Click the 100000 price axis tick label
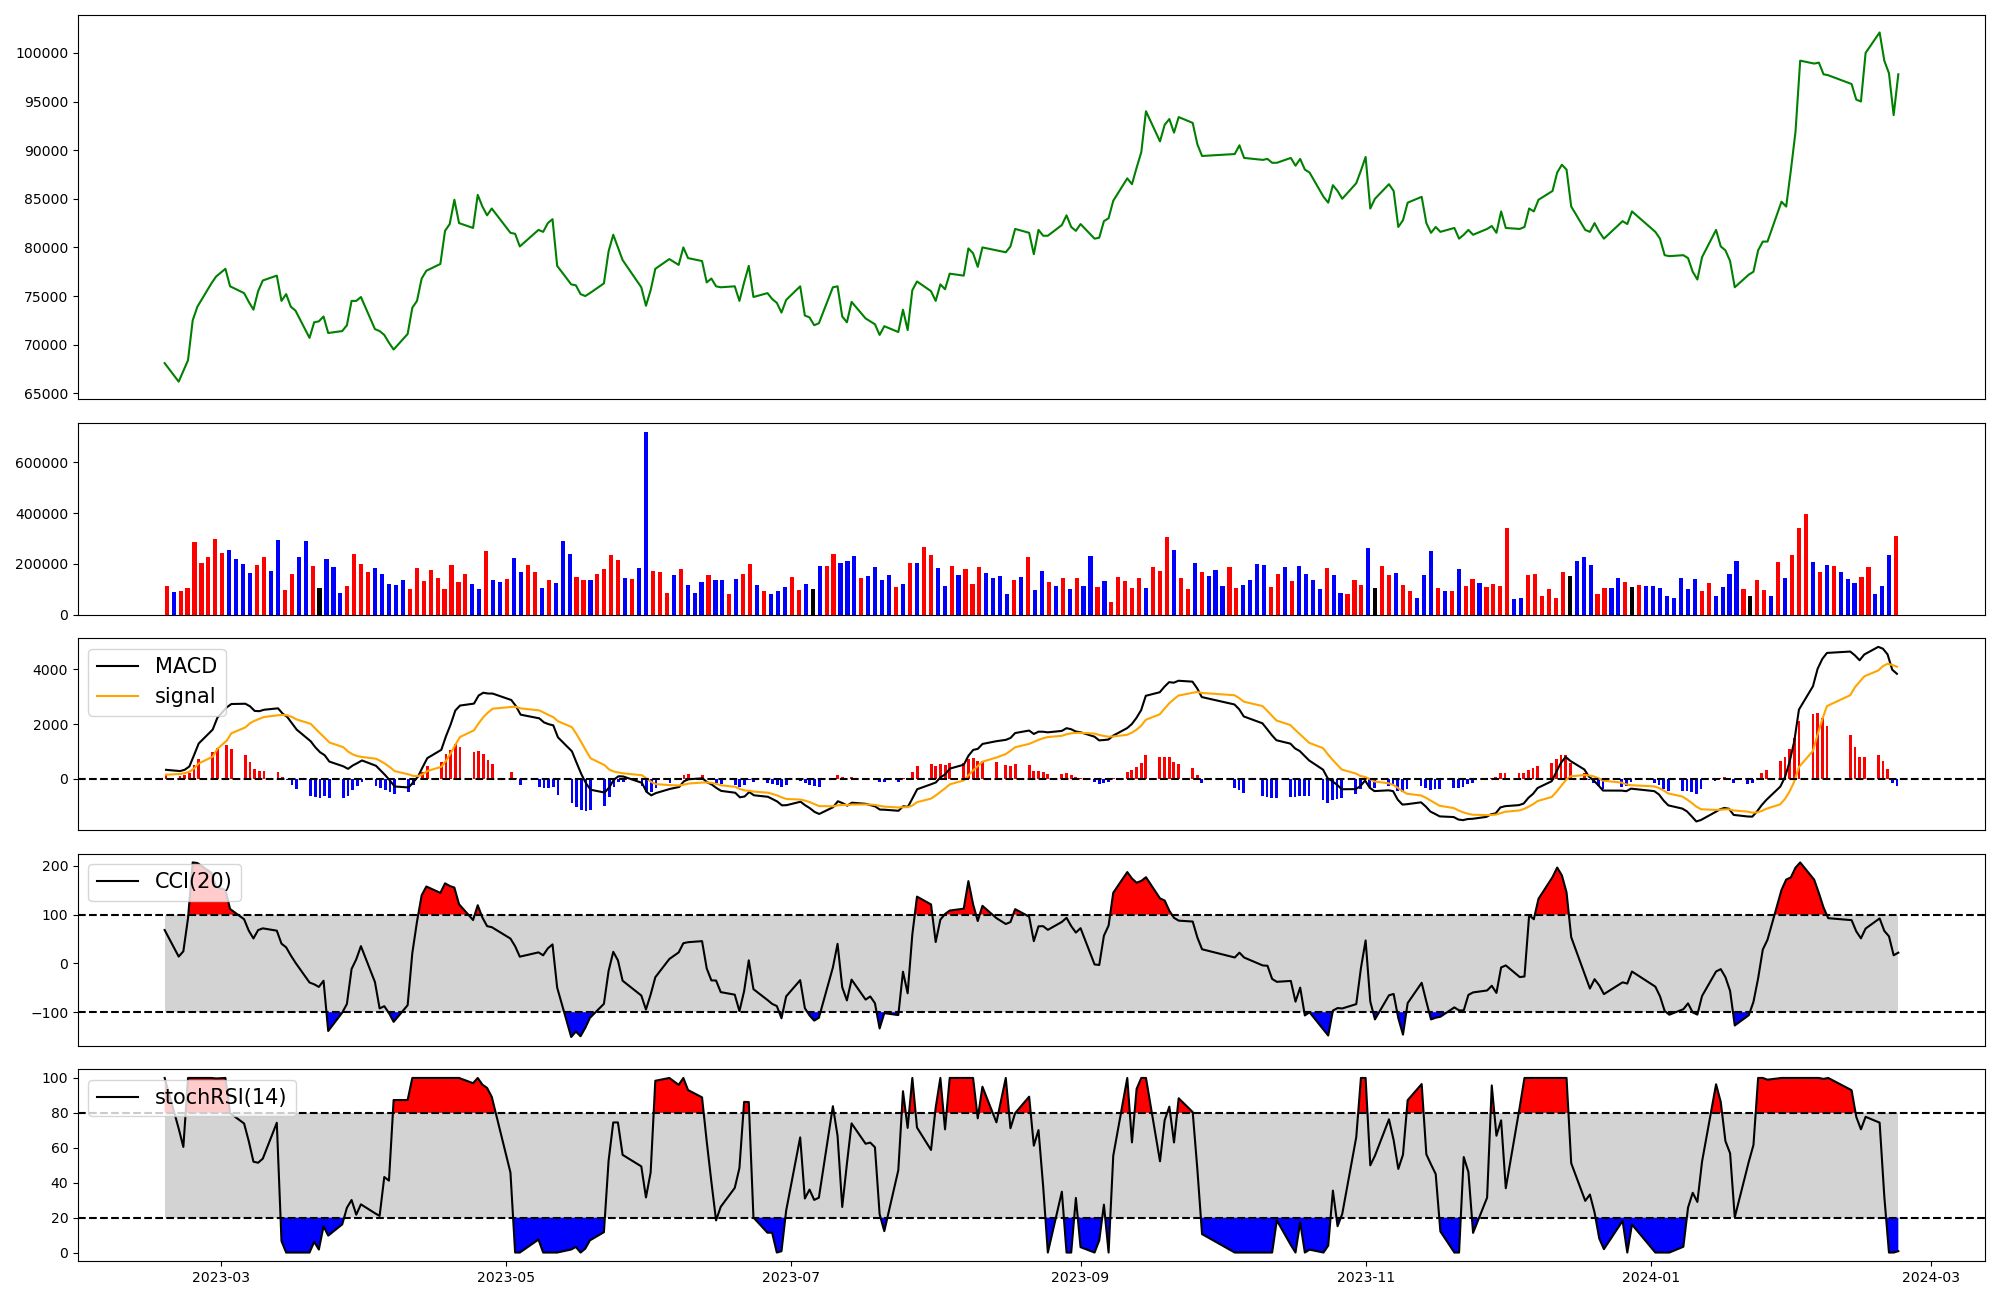 [42, 54]
